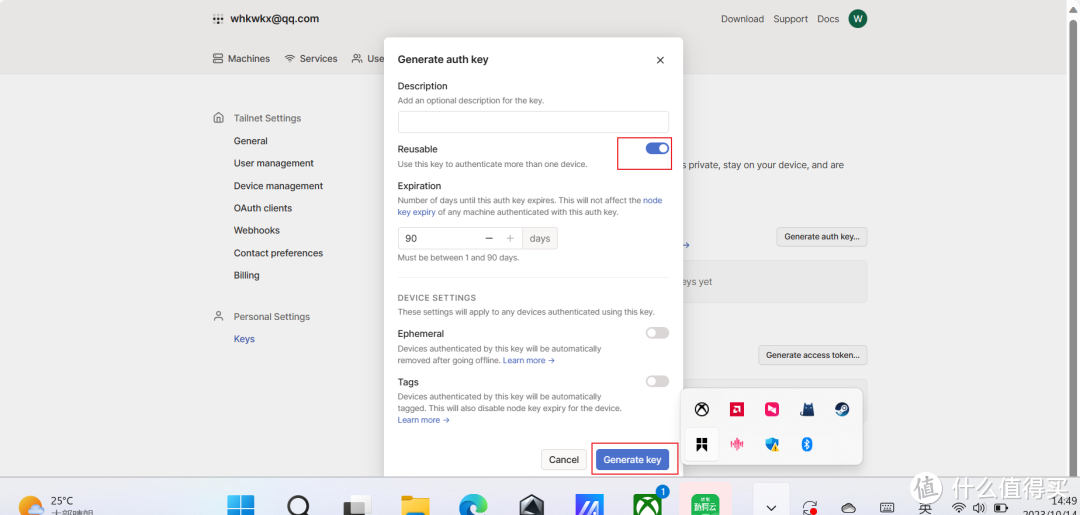Click the Bluetooth tray icon
1080x515 pixels.
click(x=807, y=444)
